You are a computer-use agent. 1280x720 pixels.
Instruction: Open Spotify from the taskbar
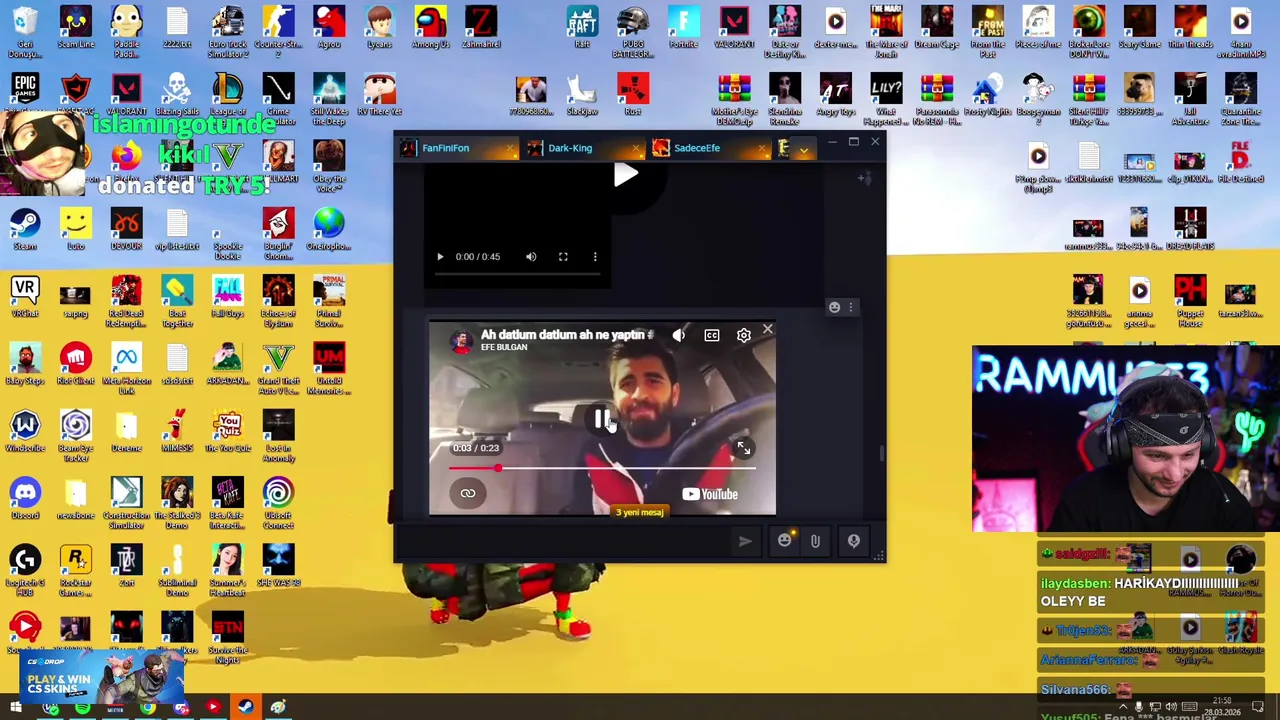(82, 709)
